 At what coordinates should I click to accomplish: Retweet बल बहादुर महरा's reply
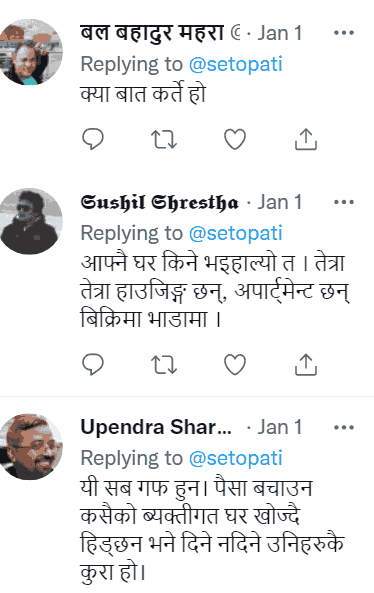(164, 139)
